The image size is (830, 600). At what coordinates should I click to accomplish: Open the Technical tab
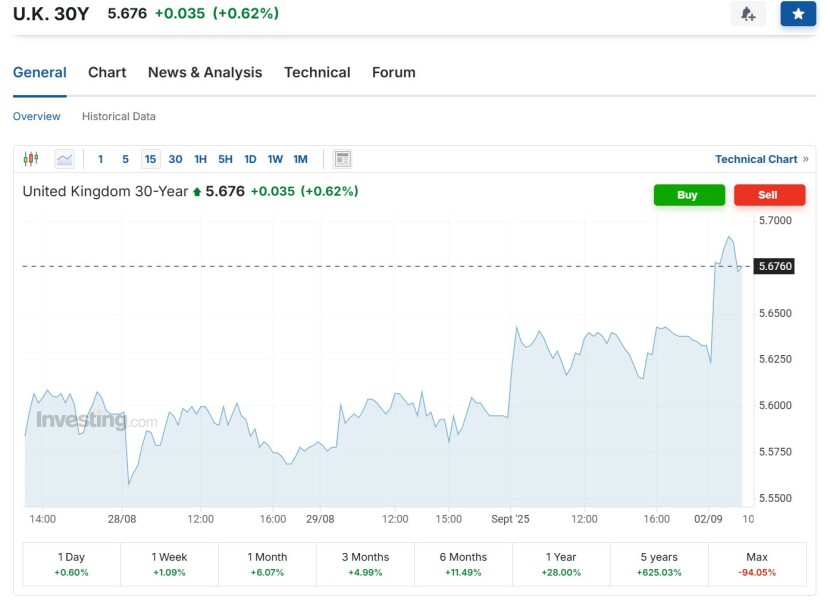pyautogui.click(x=317, y=72)
